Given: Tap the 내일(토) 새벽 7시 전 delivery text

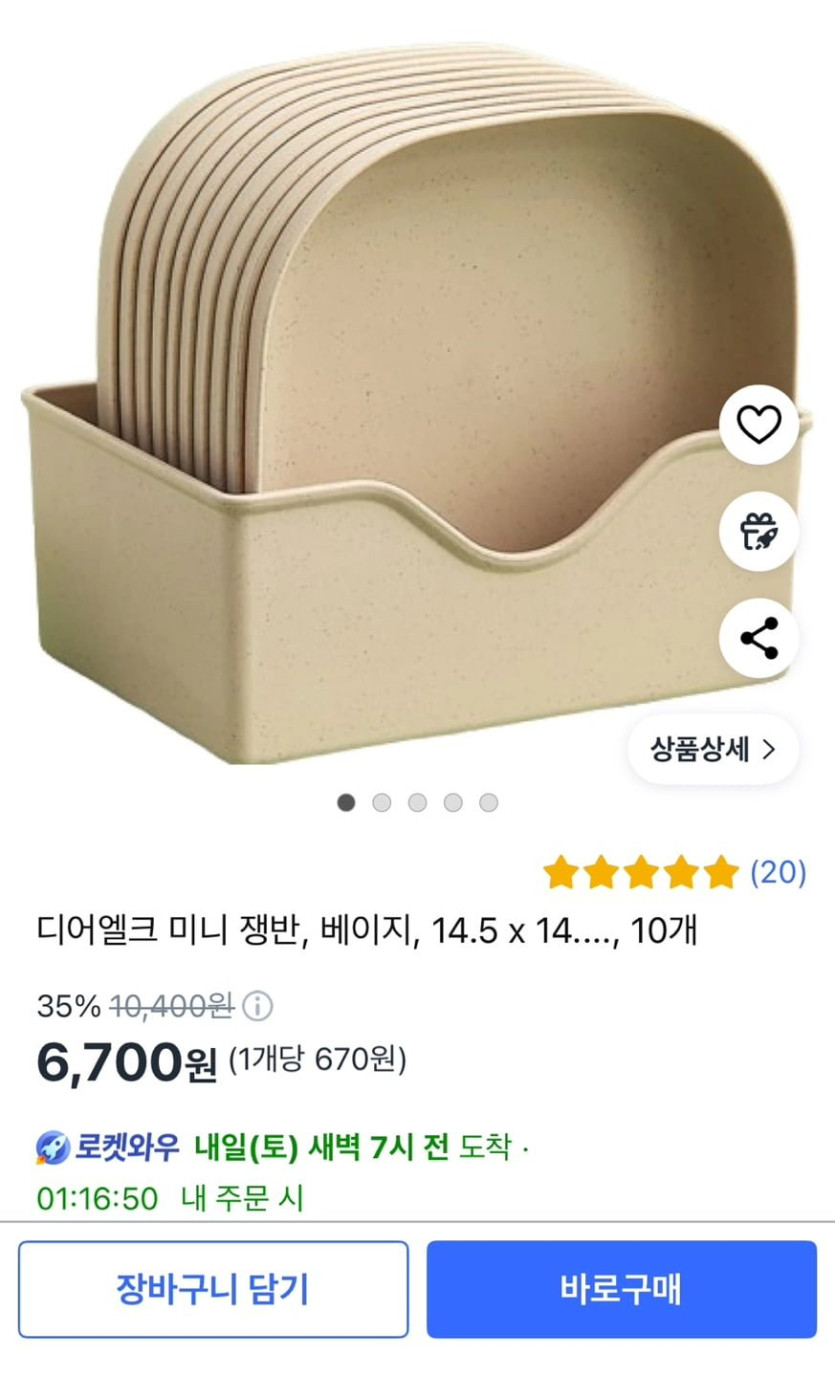Looking at the screenshot, I should pyautogui.click(x=322, y=1148).
